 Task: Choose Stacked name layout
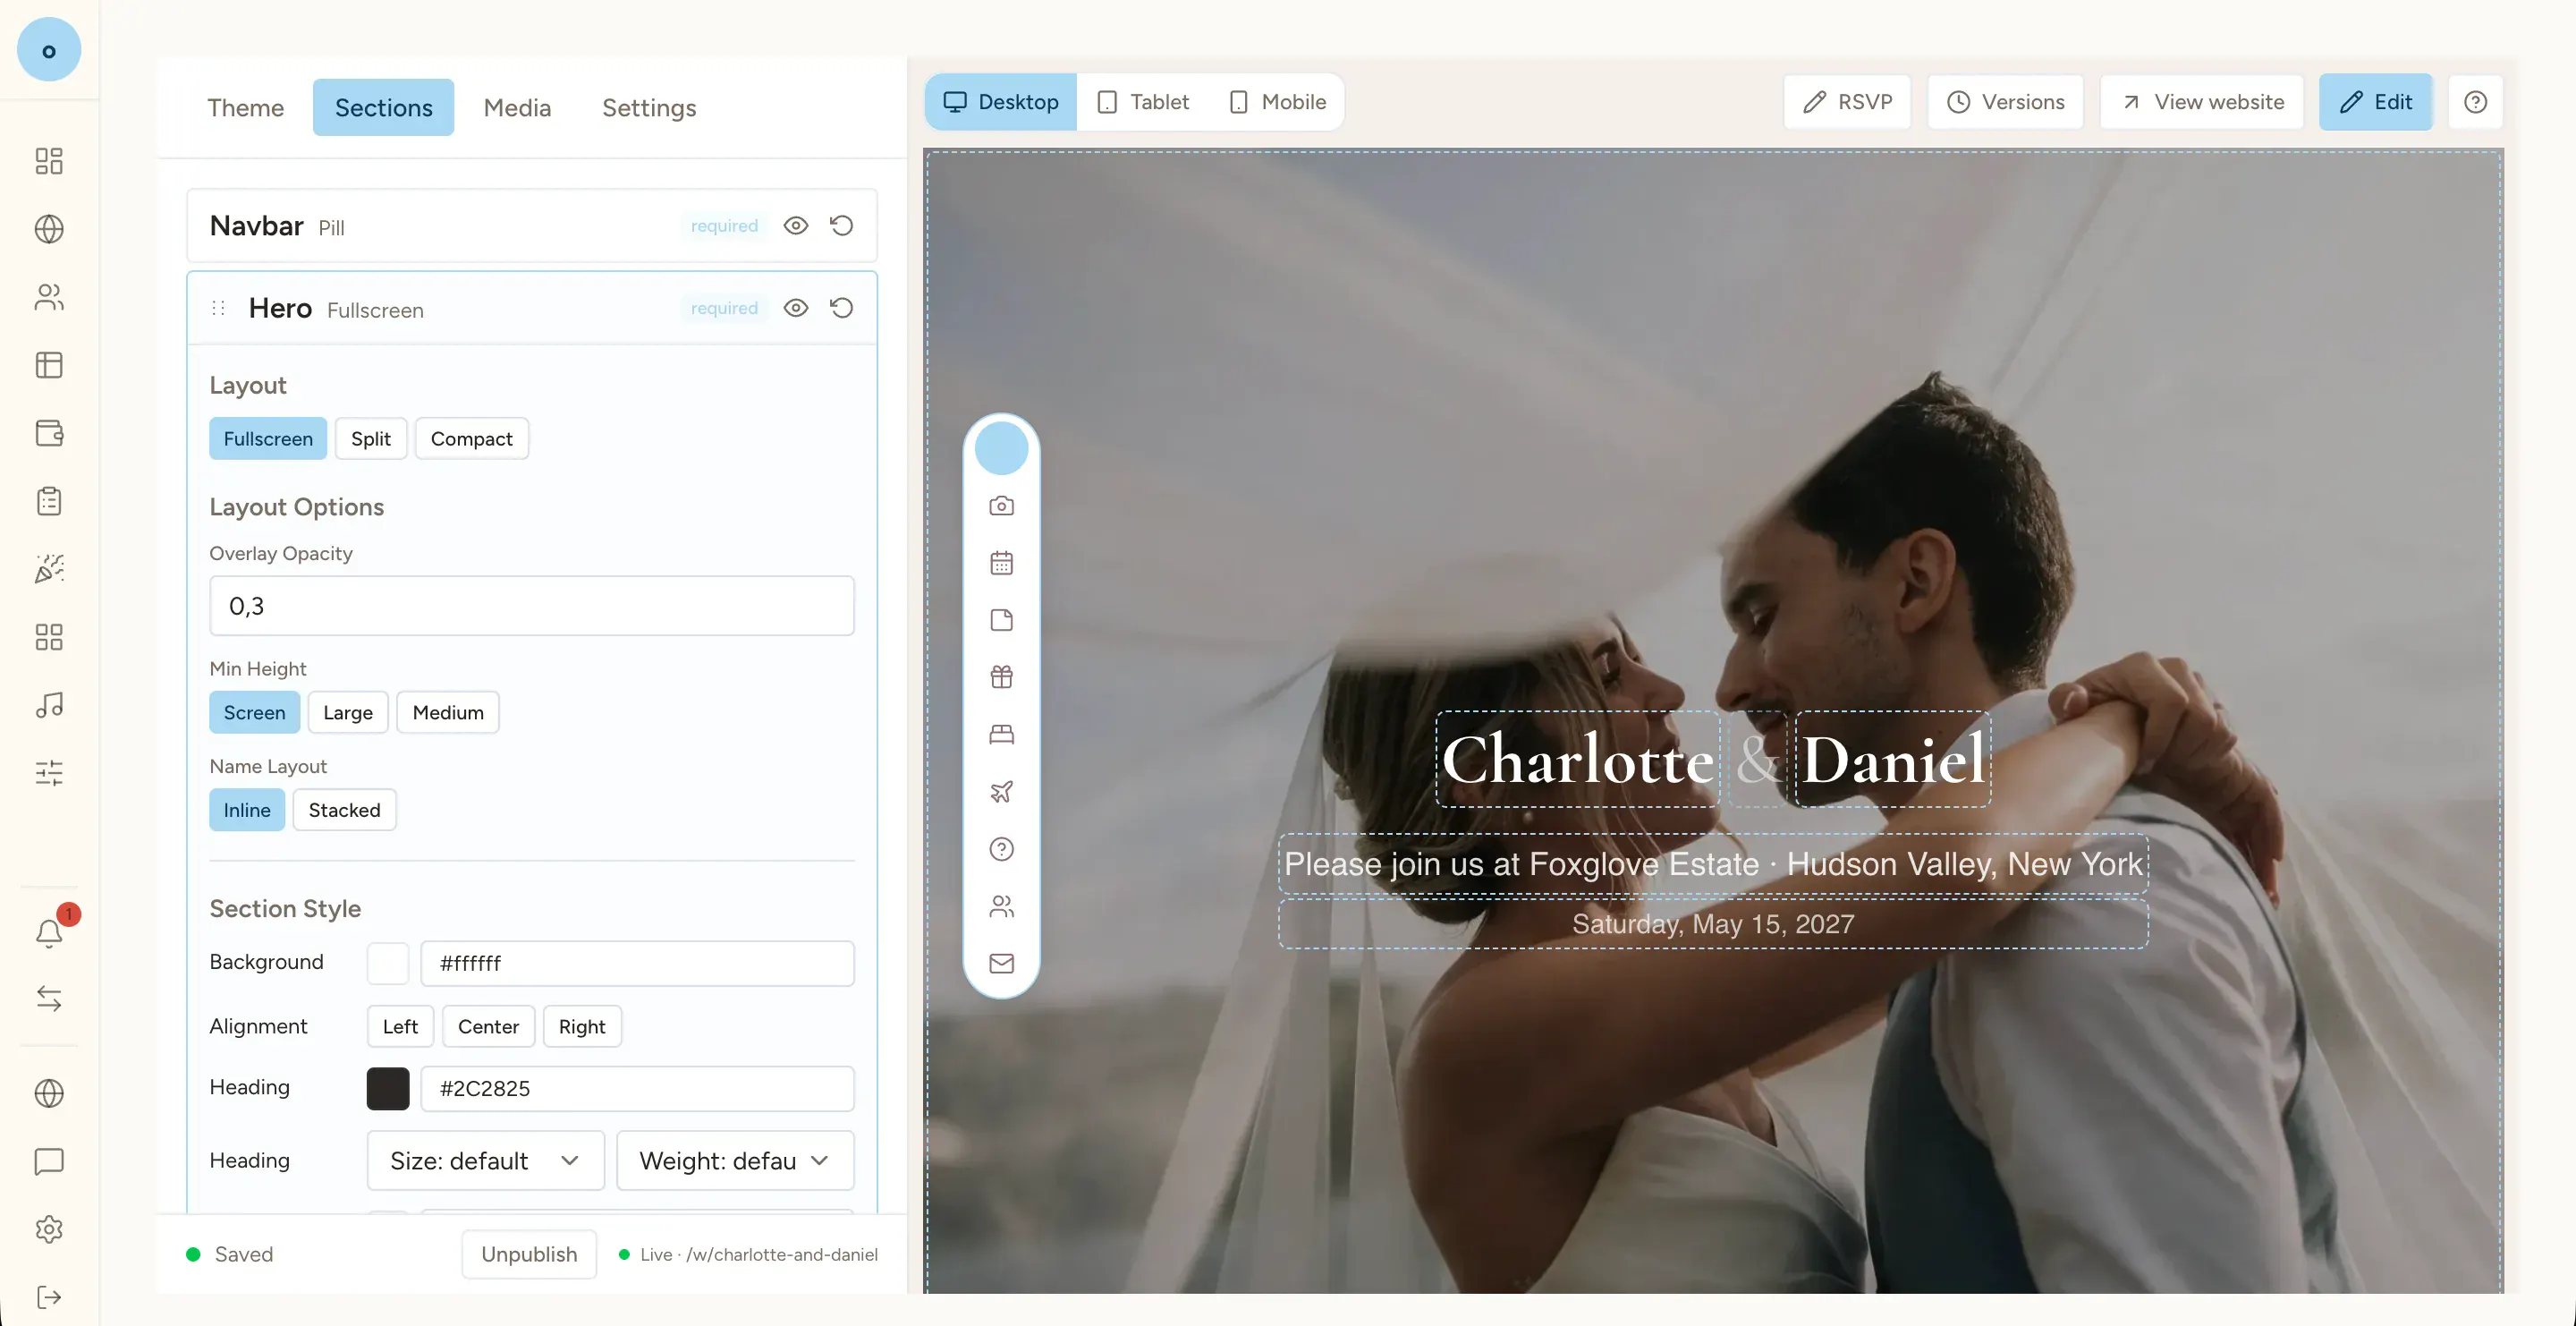click(344, 810)
